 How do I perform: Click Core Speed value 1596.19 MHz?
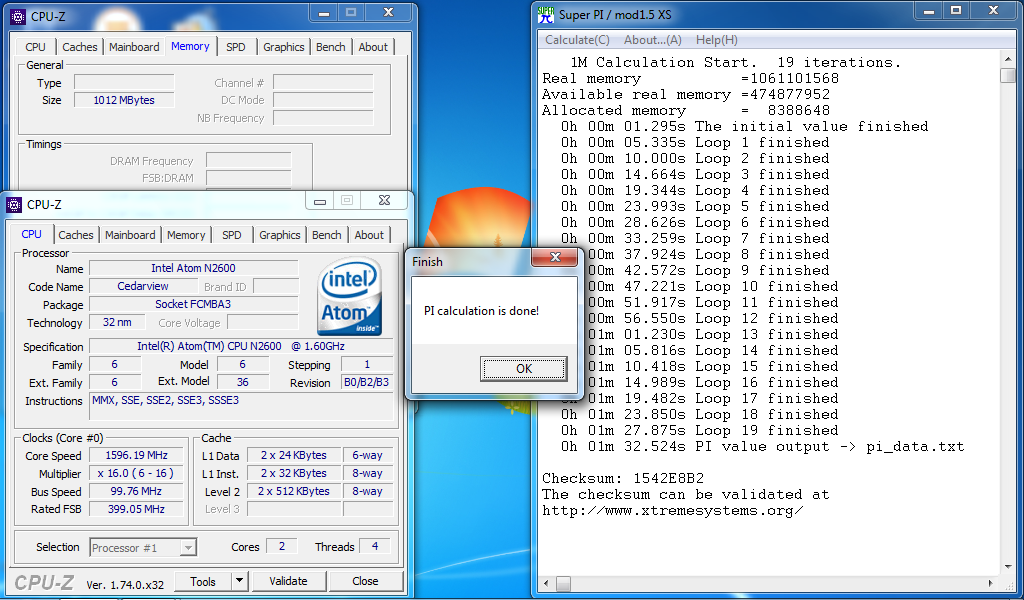(136, 456)
